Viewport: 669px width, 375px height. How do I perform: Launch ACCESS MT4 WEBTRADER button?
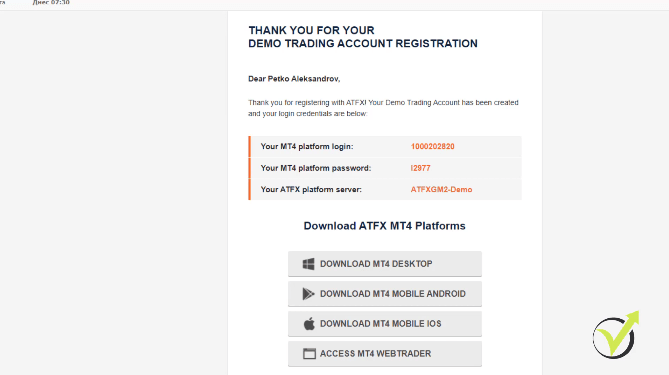[385, 354]
